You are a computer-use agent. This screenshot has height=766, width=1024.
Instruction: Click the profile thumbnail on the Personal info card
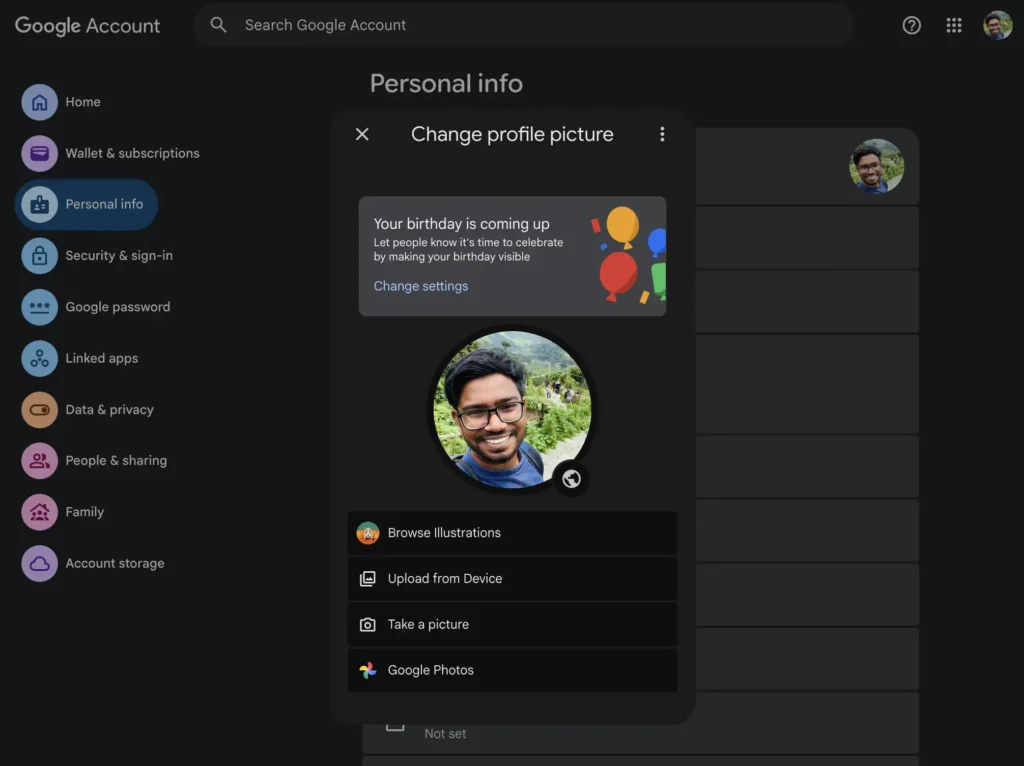(x=876, y=166)
